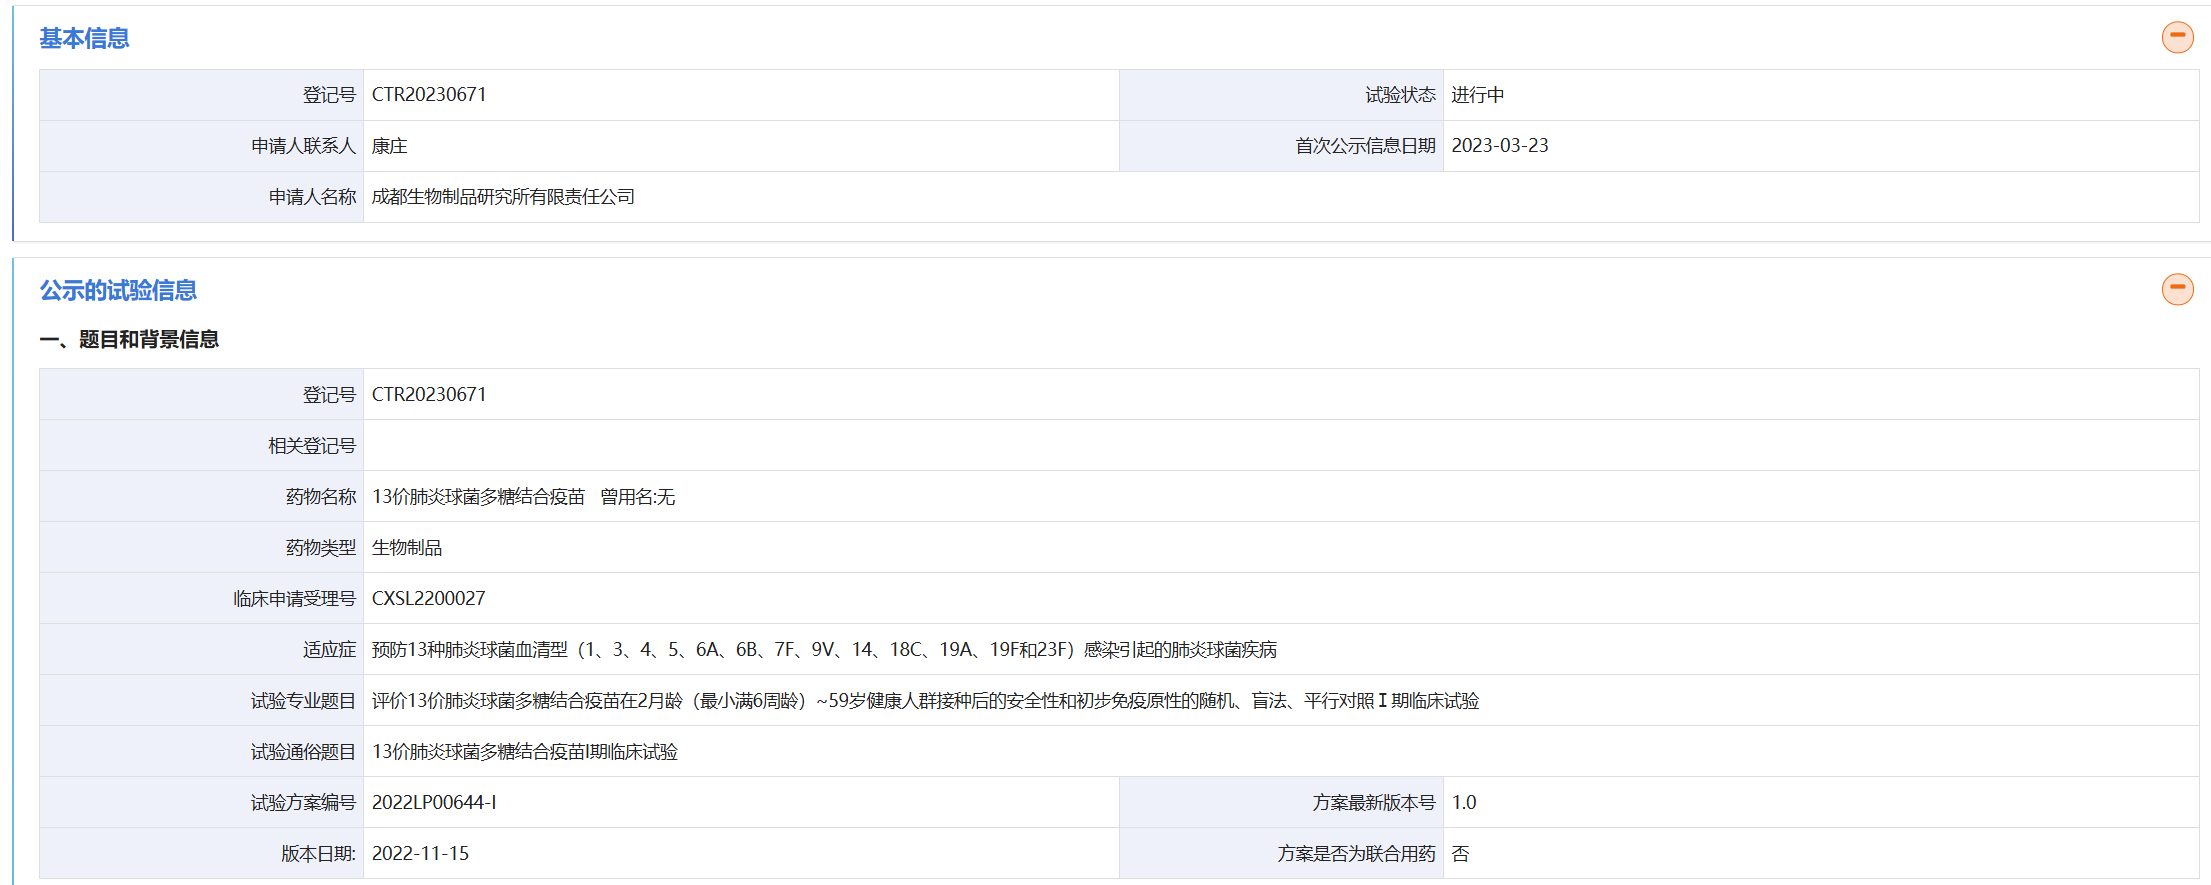Click CTR20230671 under 题目和背景信息
The height and width of the screenshot is (885, 2211).
point(429,395)
